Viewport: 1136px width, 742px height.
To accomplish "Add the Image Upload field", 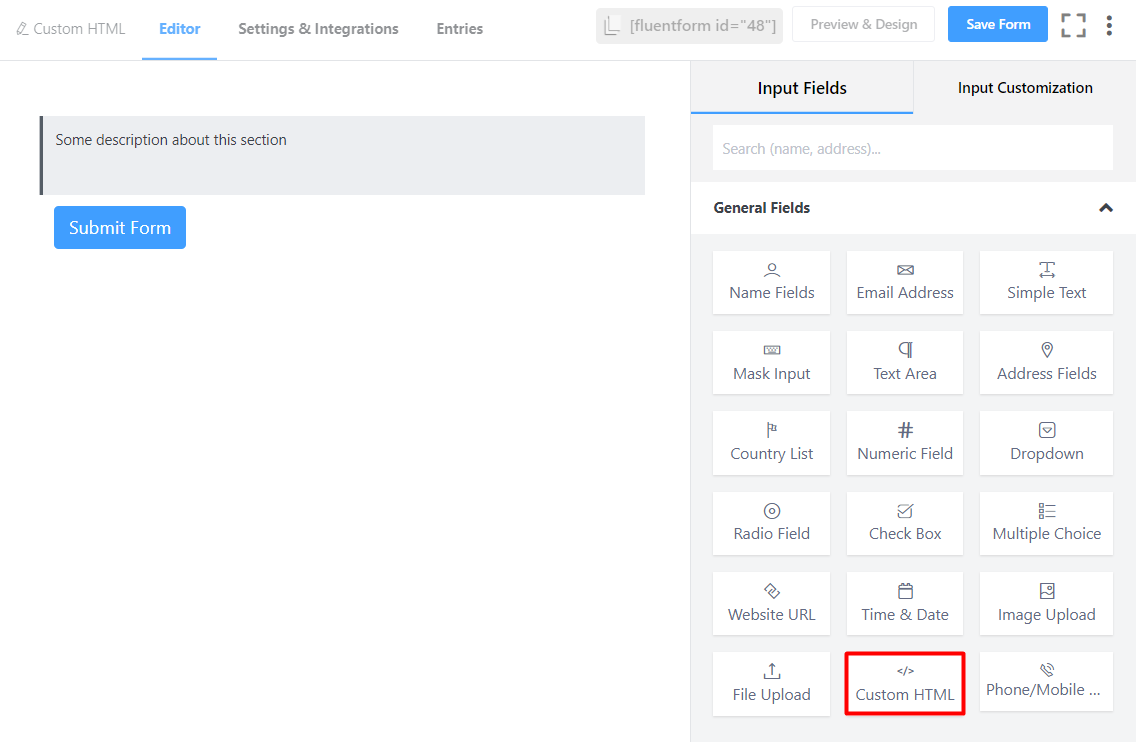I will point(1046,604).
